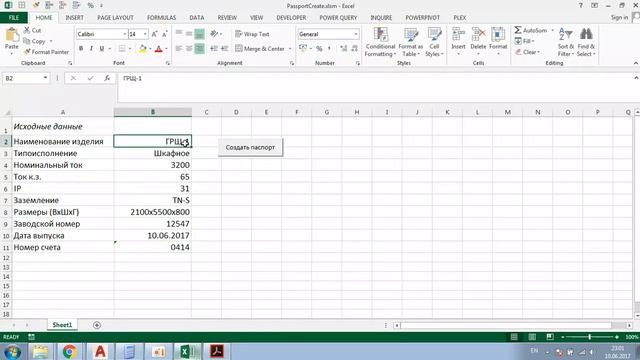Select cell with value 2100x5500x800
640x360 pixels.
pos(153,212)
